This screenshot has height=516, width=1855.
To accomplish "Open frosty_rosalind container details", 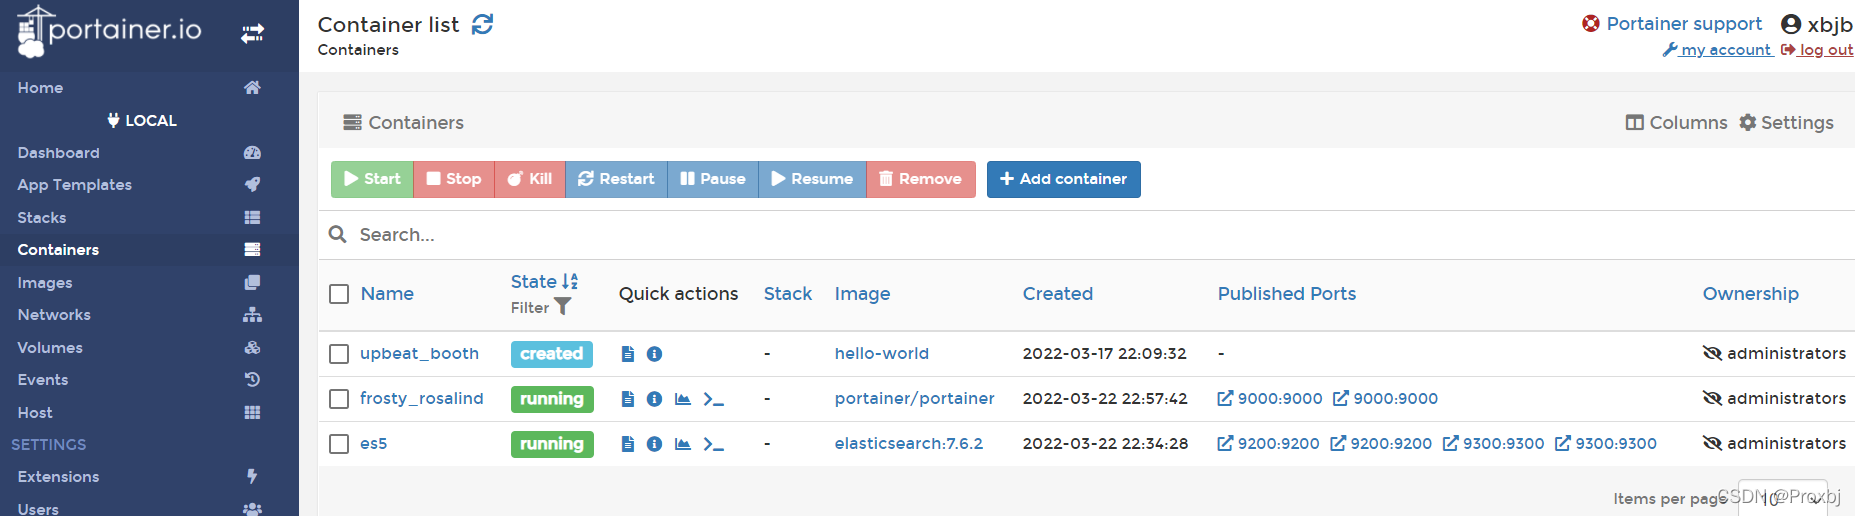I will tap(421, 399).
